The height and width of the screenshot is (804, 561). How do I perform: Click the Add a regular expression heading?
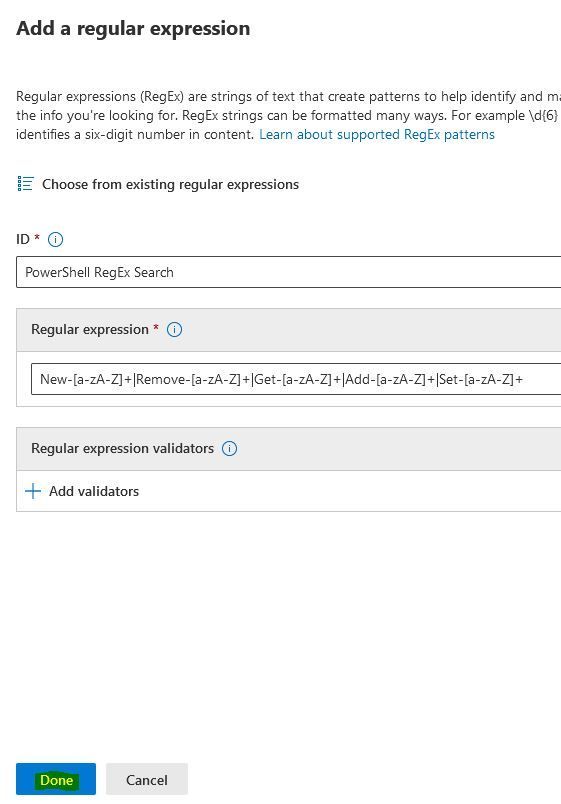pos(133,28)
